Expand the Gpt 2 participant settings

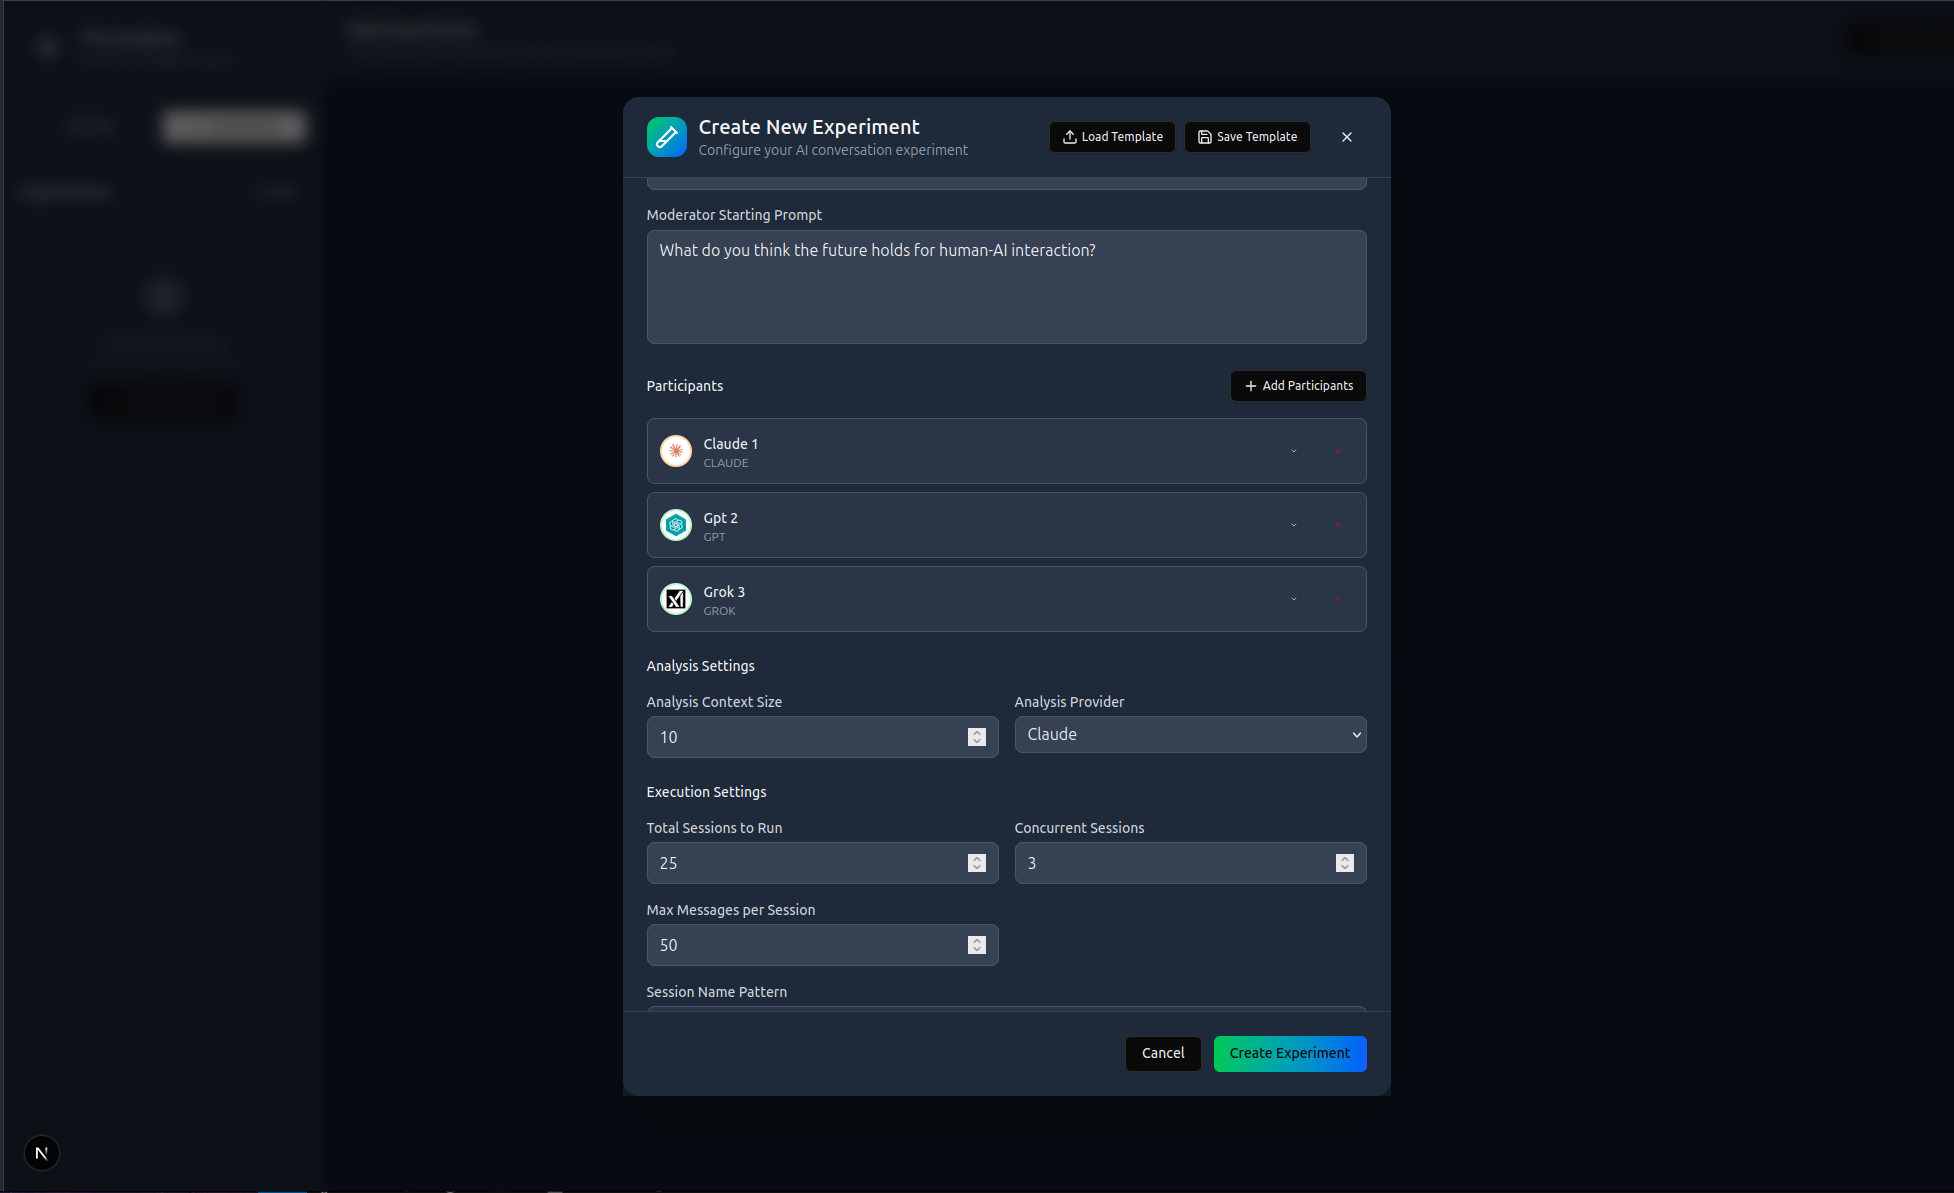1293,525
